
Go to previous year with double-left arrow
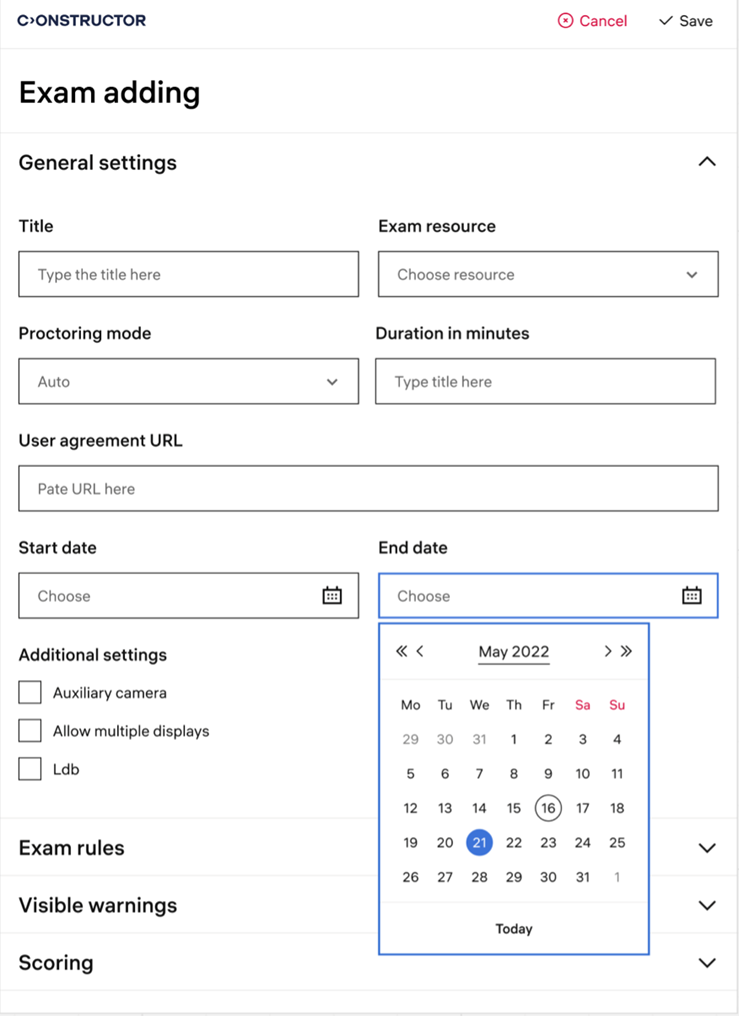(401, 651)
